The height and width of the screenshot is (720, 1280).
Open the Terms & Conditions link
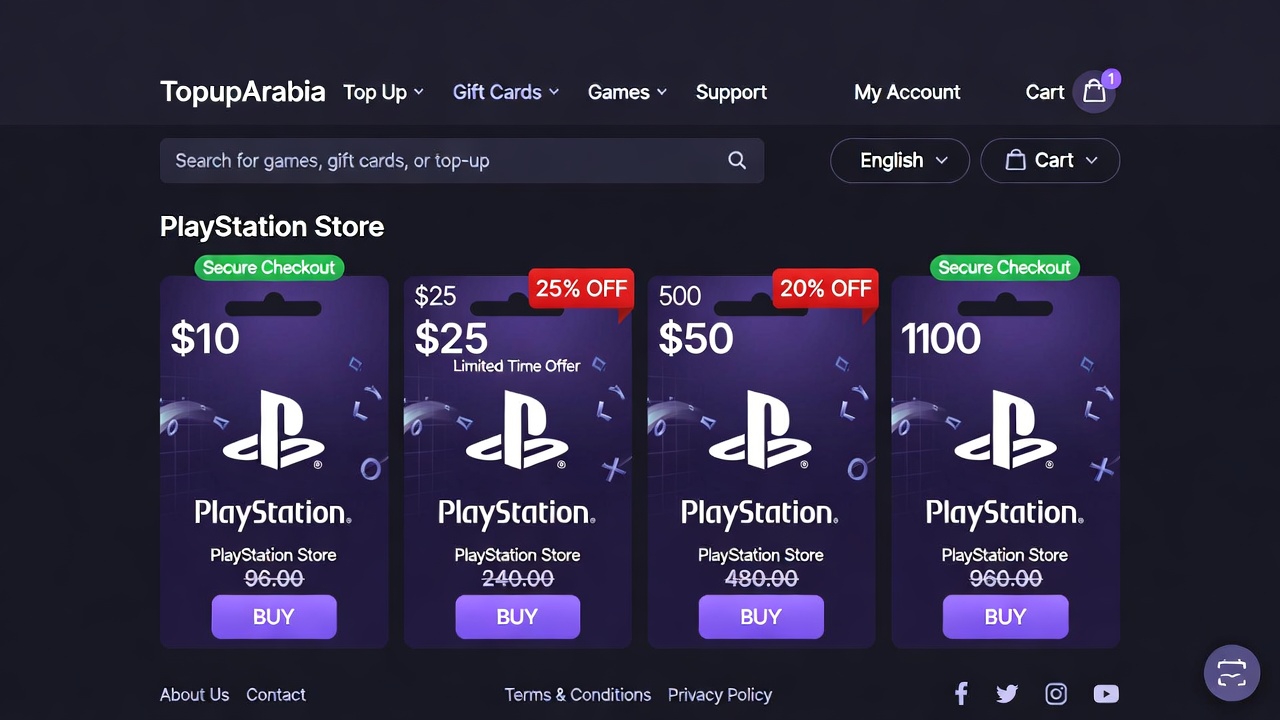(577, 694)
